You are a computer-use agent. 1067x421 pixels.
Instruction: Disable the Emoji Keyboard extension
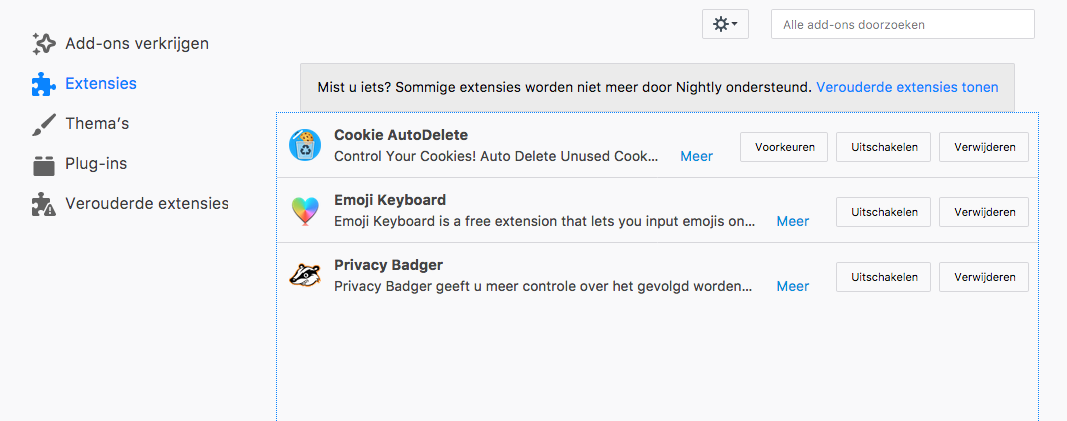tap(883, 212)
